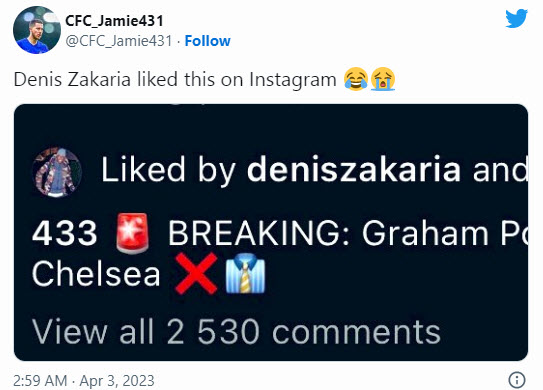
Task: View all 2 530 comments
Action: click(236, 332)
